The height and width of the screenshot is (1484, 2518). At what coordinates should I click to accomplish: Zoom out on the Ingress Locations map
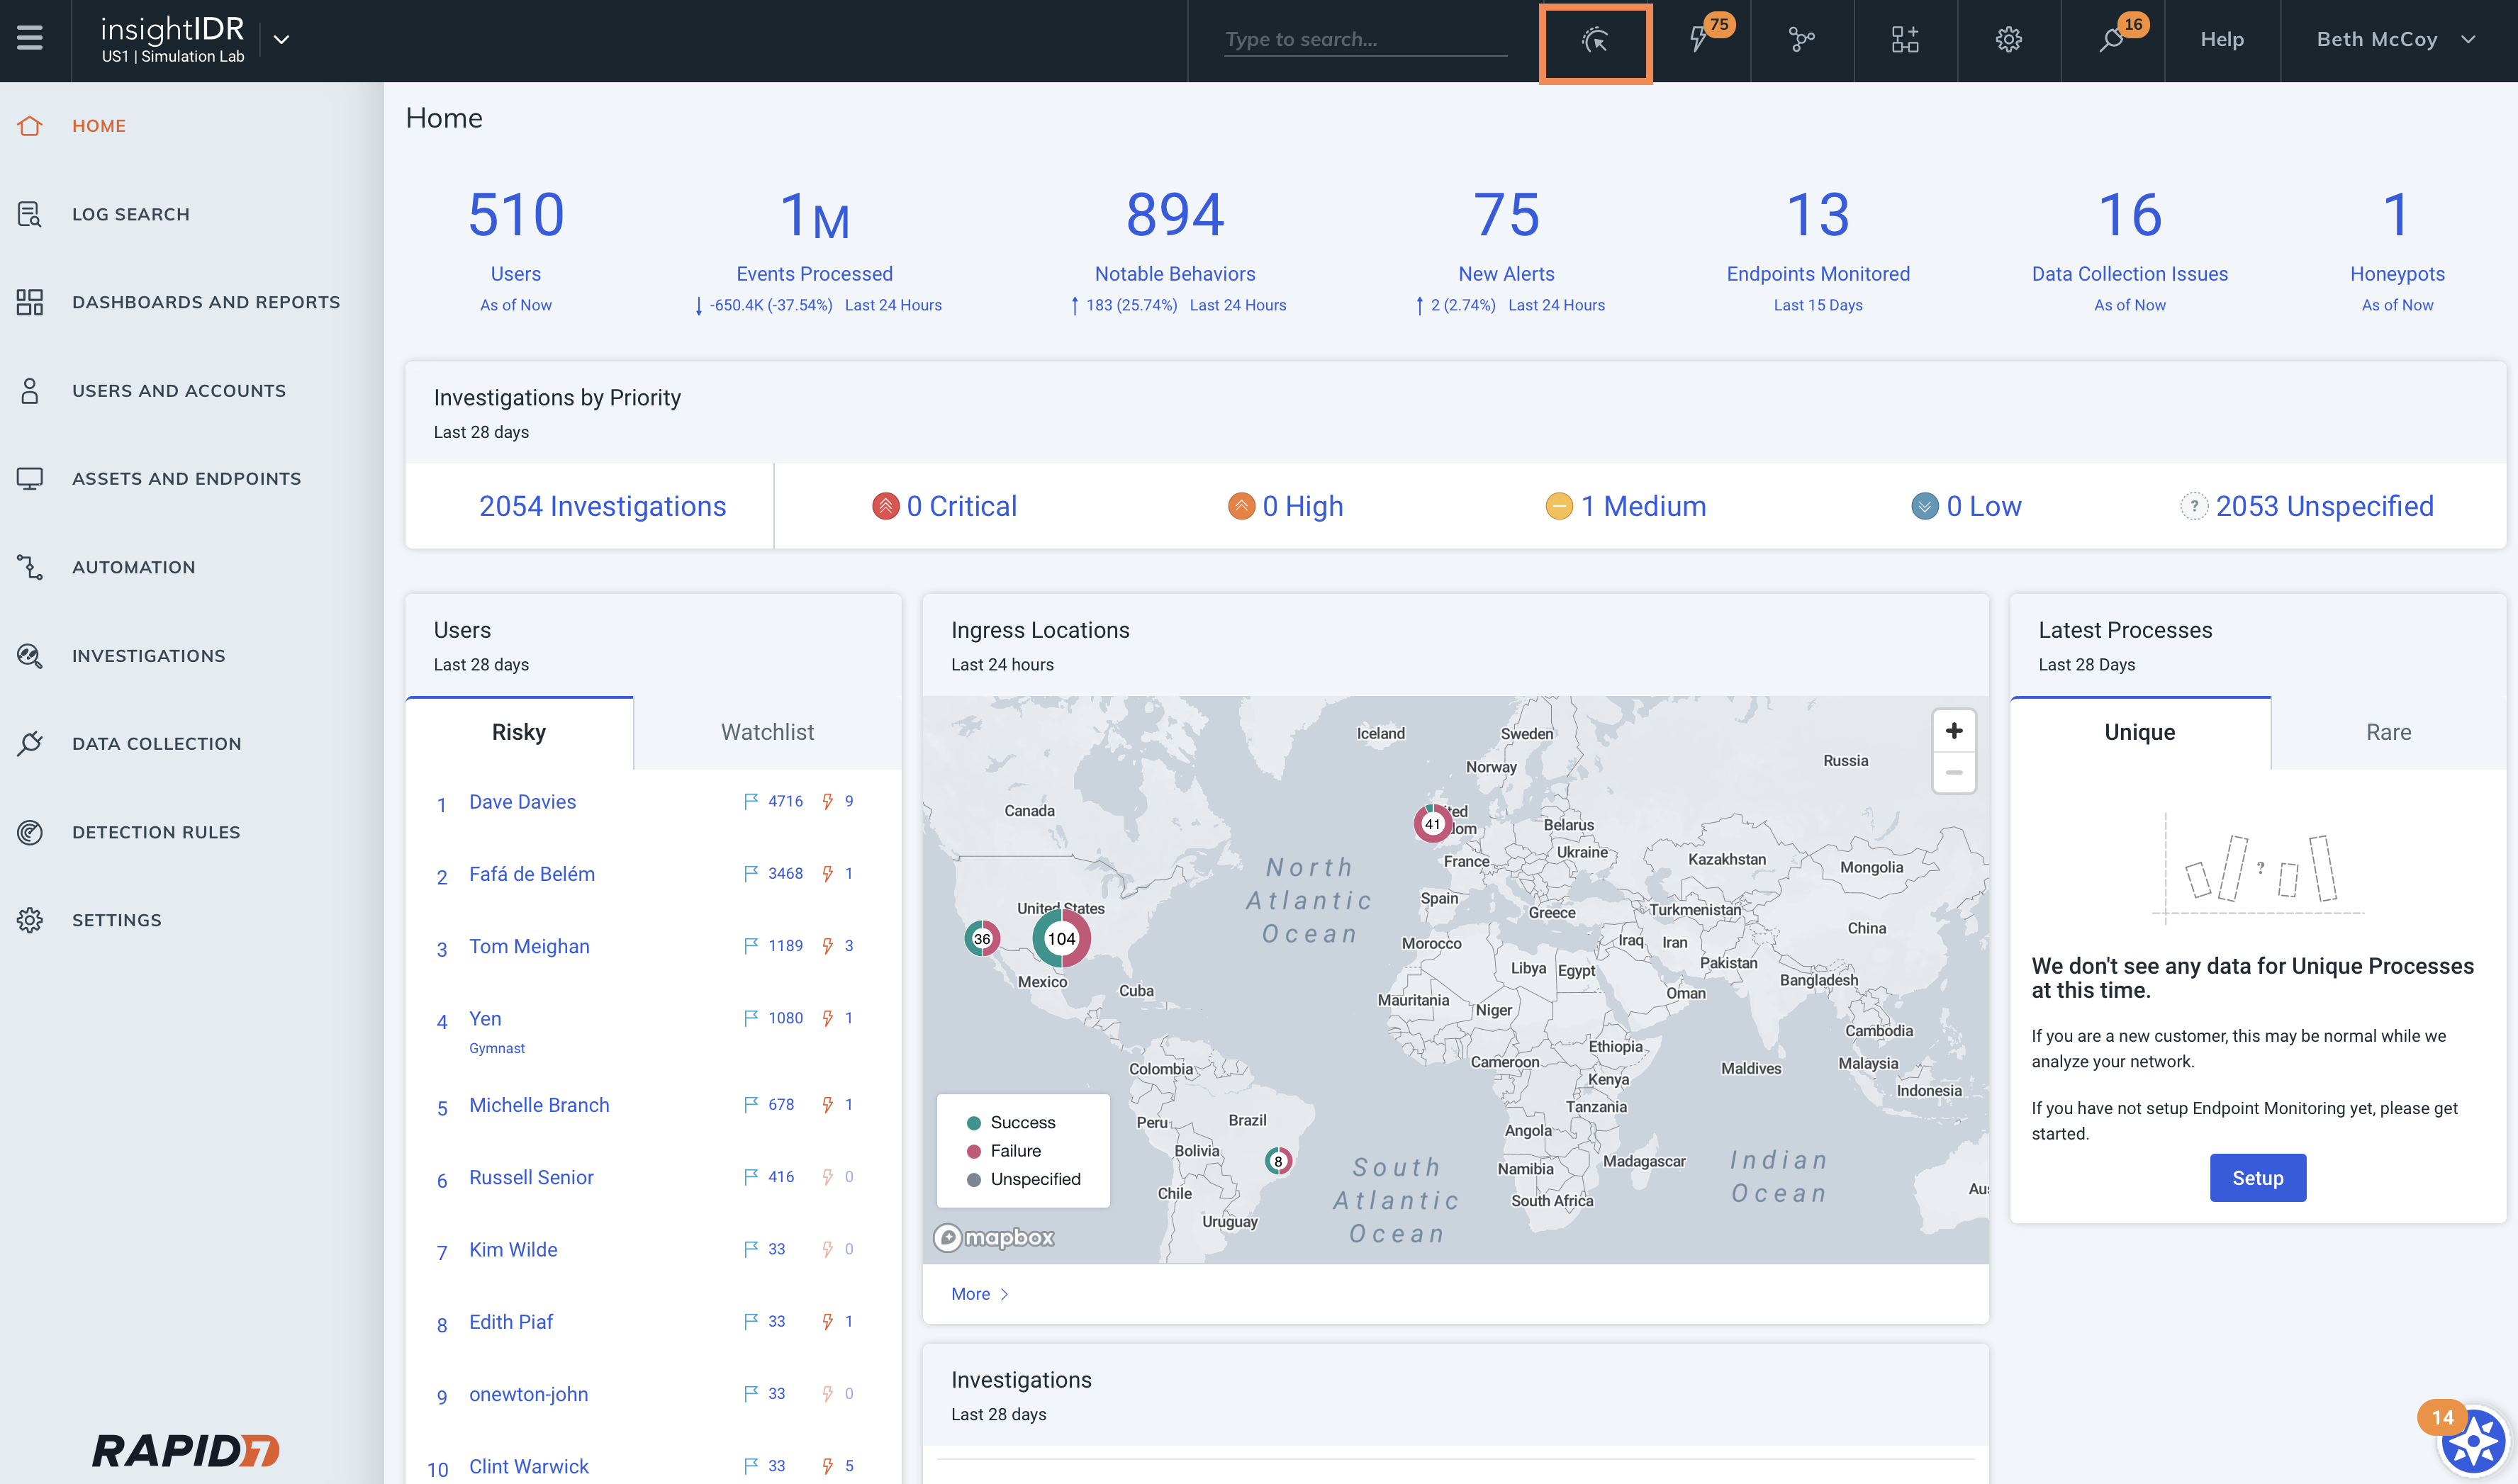(1953, 773)
